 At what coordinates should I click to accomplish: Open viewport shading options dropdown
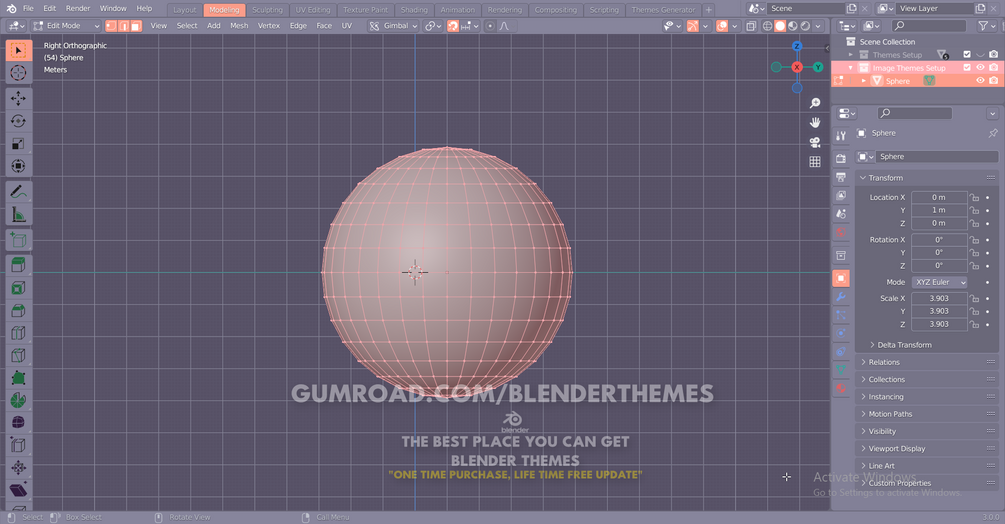(x=818, y=26)
